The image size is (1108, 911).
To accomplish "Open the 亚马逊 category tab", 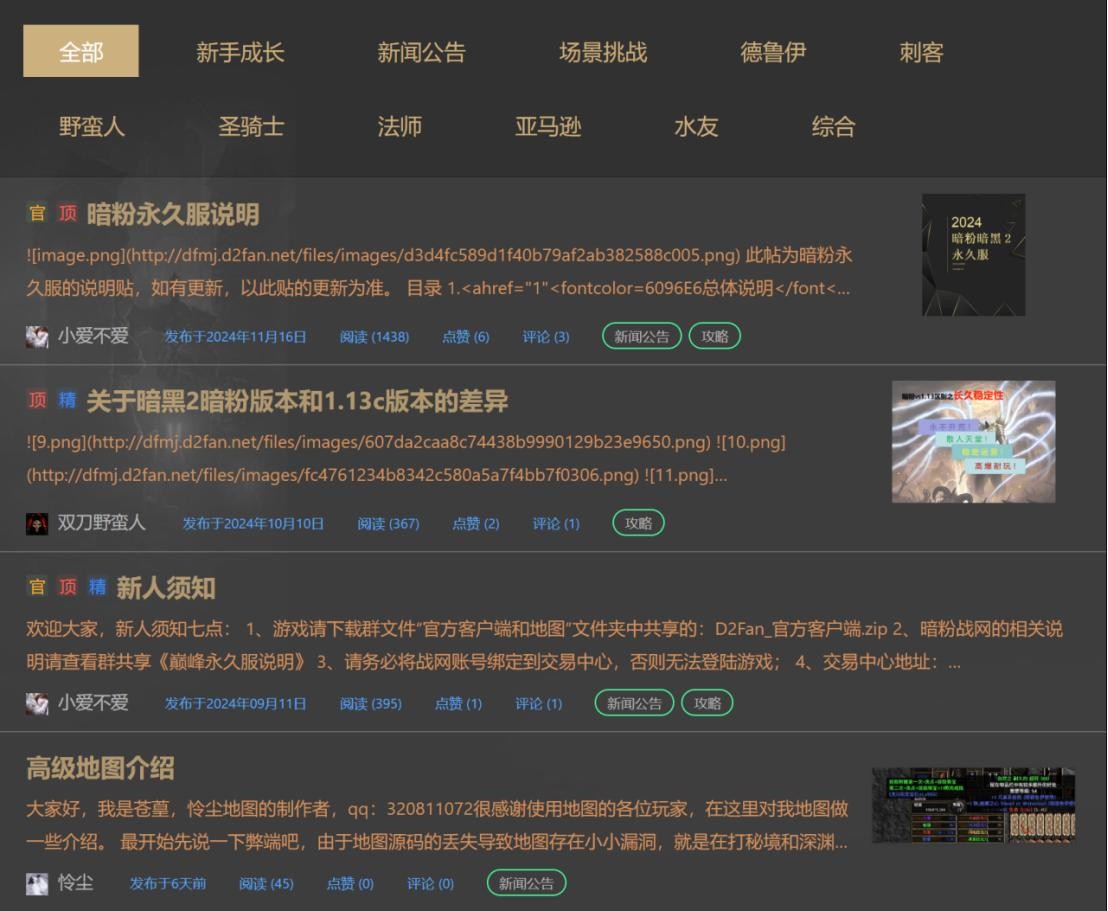I will click(x=548, y=126).
